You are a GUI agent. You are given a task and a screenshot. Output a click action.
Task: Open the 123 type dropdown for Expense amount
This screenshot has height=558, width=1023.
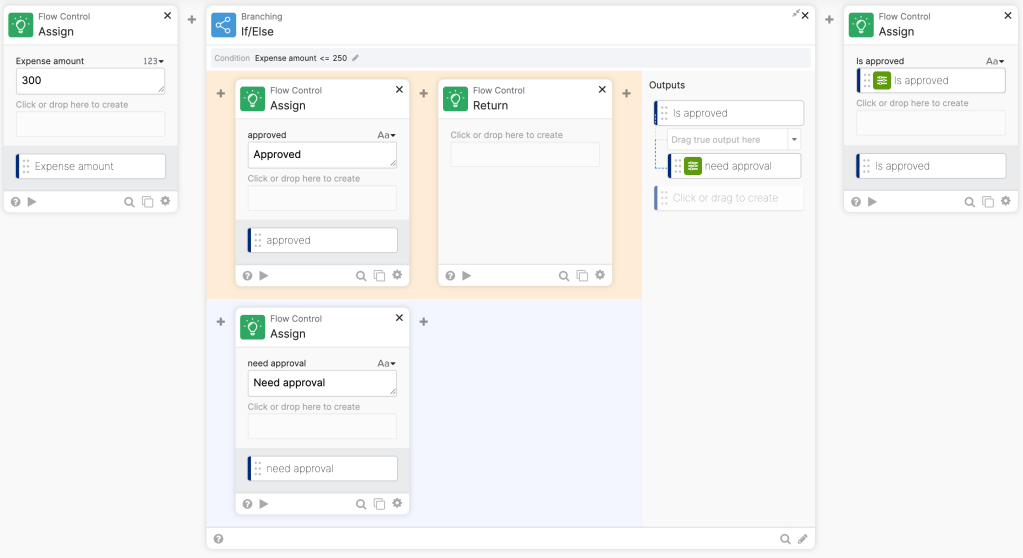[x=153, y=61]
